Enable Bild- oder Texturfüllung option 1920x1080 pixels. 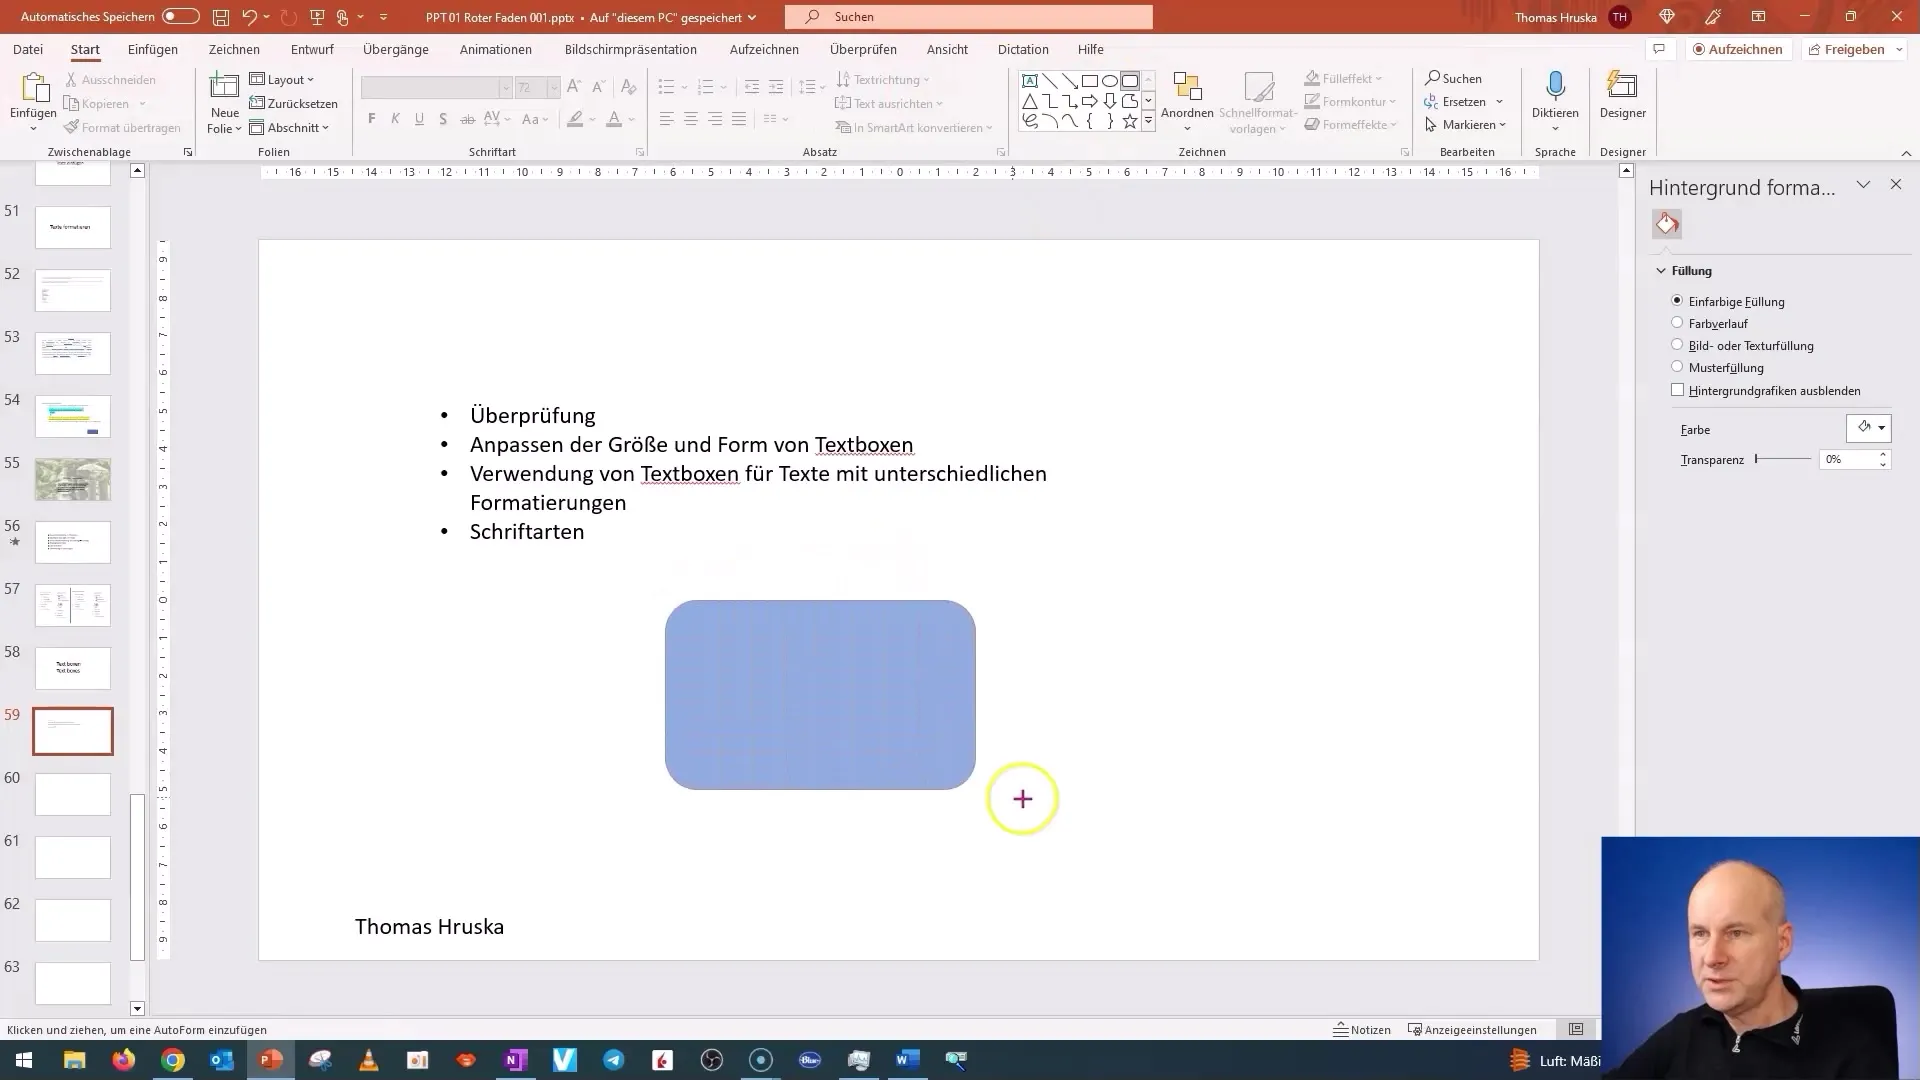coord(1677,345)
